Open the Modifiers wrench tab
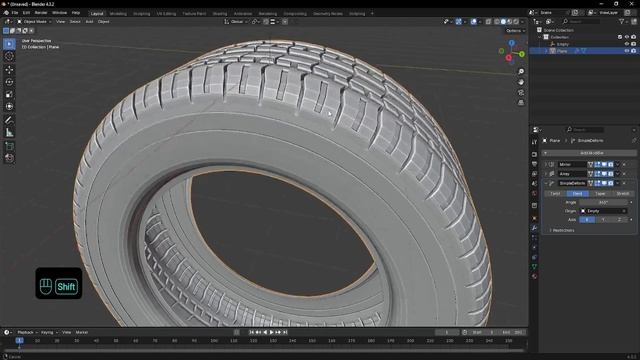The image size is (640, 360). point(534,228)
